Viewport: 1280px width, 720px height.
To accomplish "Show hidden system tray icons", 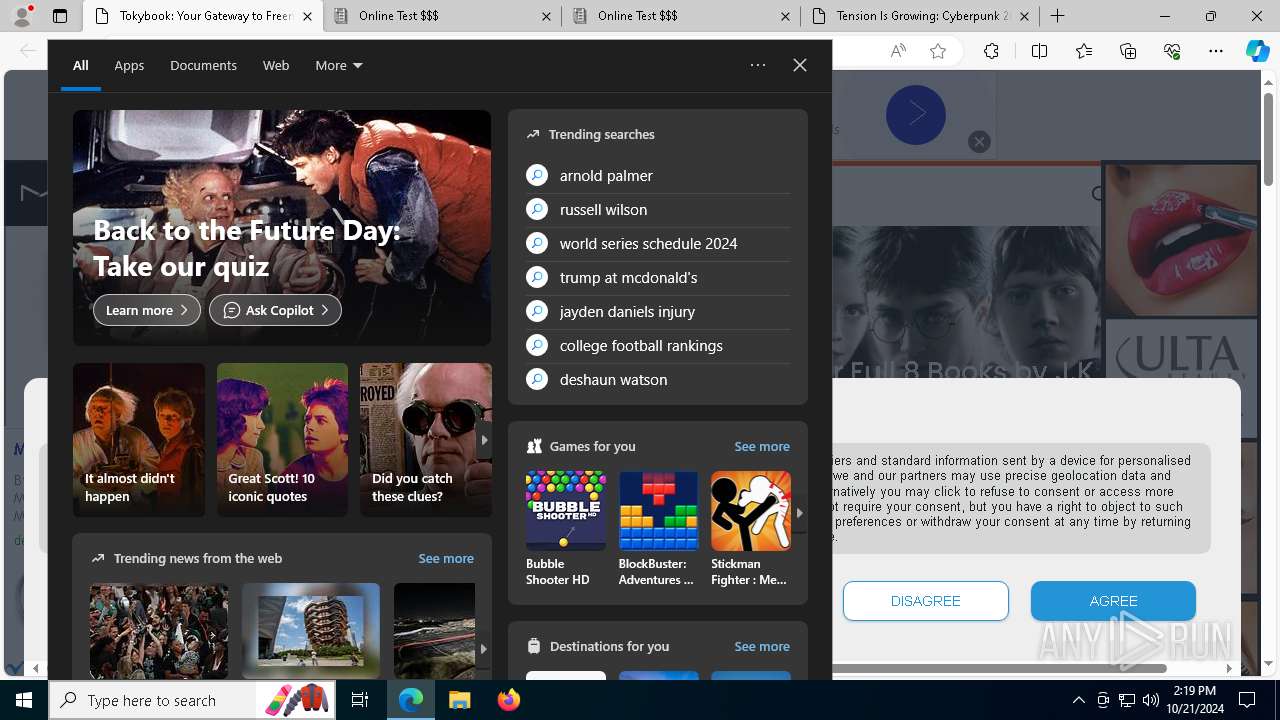I will [1079, 700].
